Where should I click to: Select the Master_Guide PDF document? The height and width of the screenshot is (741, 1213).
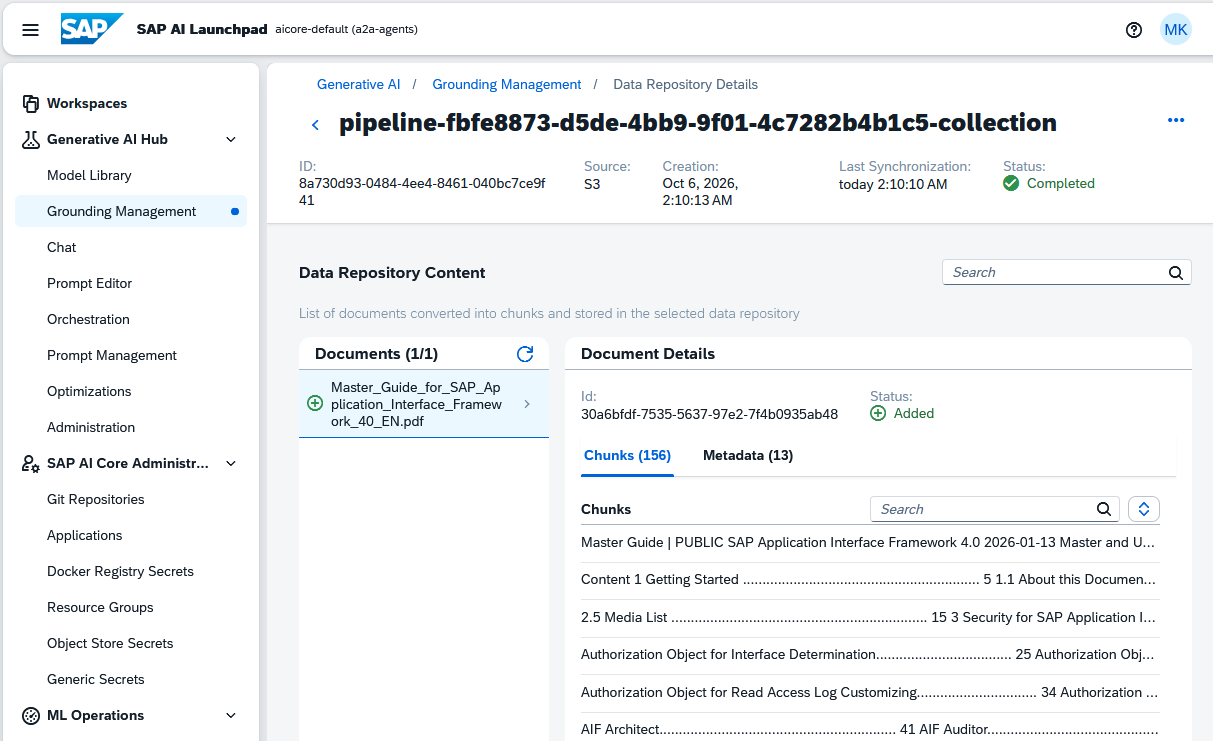[424, 404]
